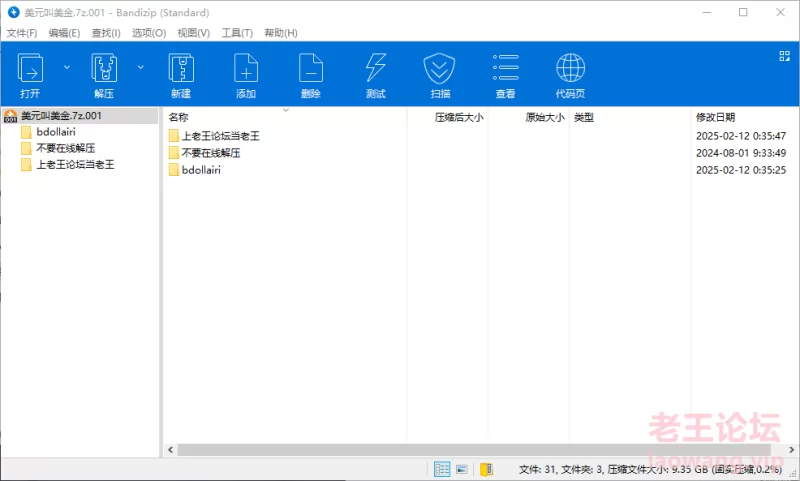Select 上老王论坛当老王 folder in file list
The width and height of the screenshot is (800, 481).
point(220,136)
